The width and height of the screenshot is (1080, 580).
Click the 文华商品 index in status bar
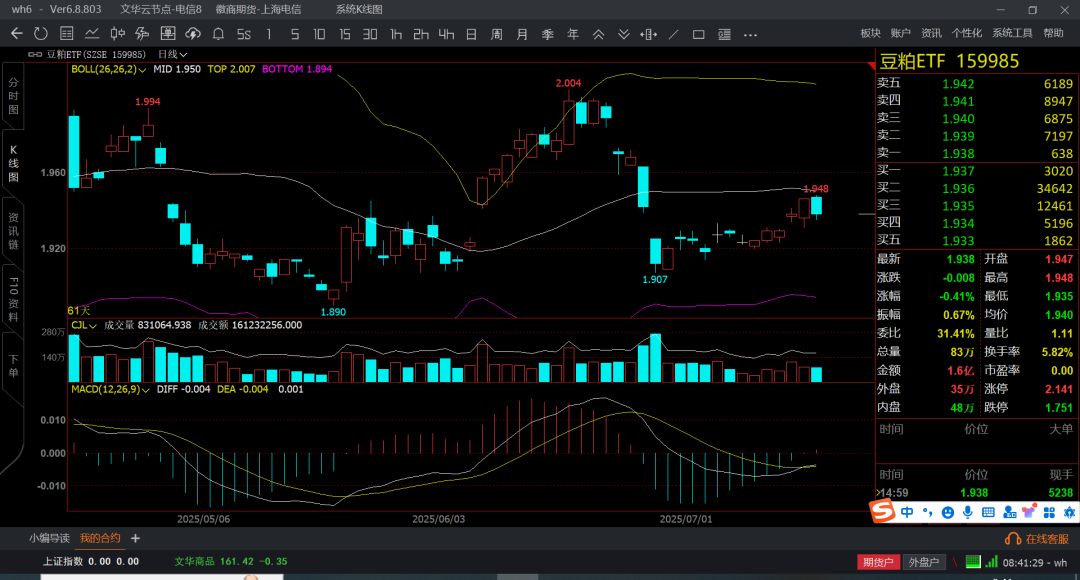(231, 561)
